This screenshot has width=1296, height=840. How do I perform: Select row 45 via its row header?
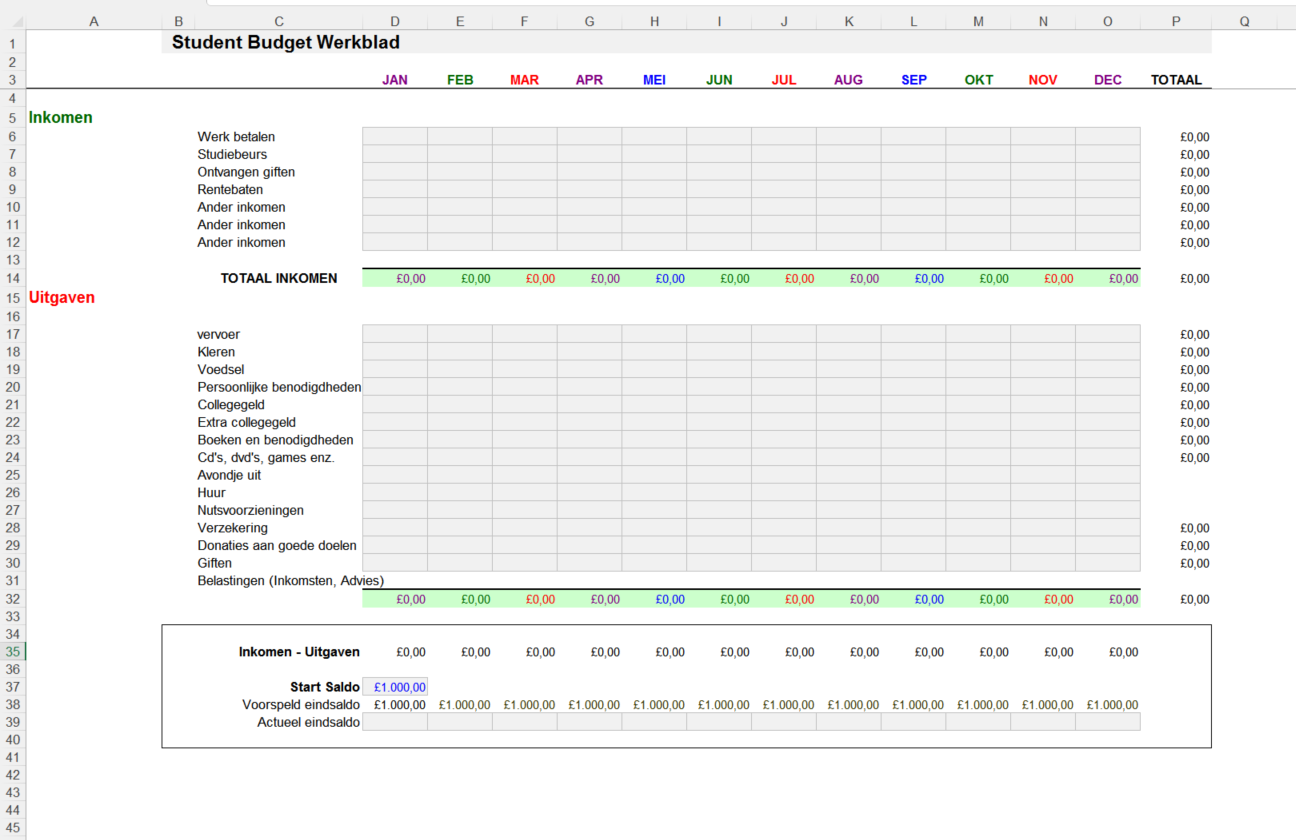coord(13,827)
